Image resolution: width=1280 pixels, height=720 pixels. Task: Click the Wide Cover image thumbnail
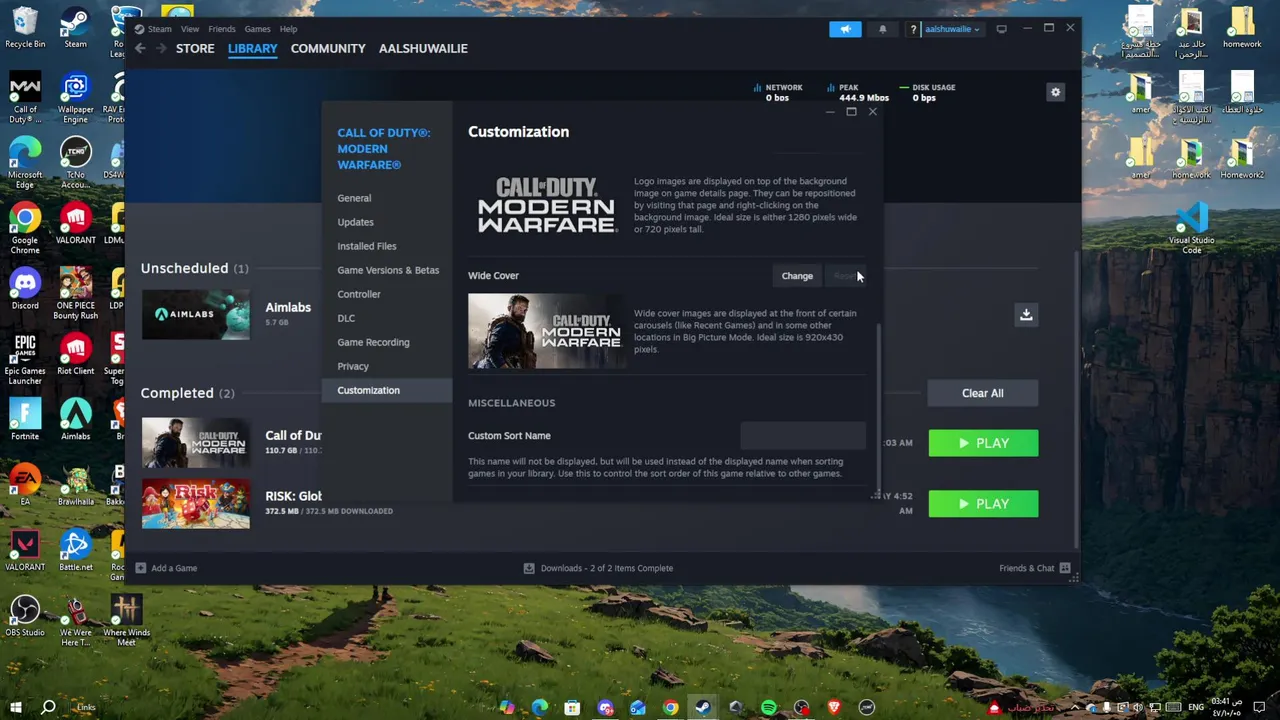click(546, 331)
